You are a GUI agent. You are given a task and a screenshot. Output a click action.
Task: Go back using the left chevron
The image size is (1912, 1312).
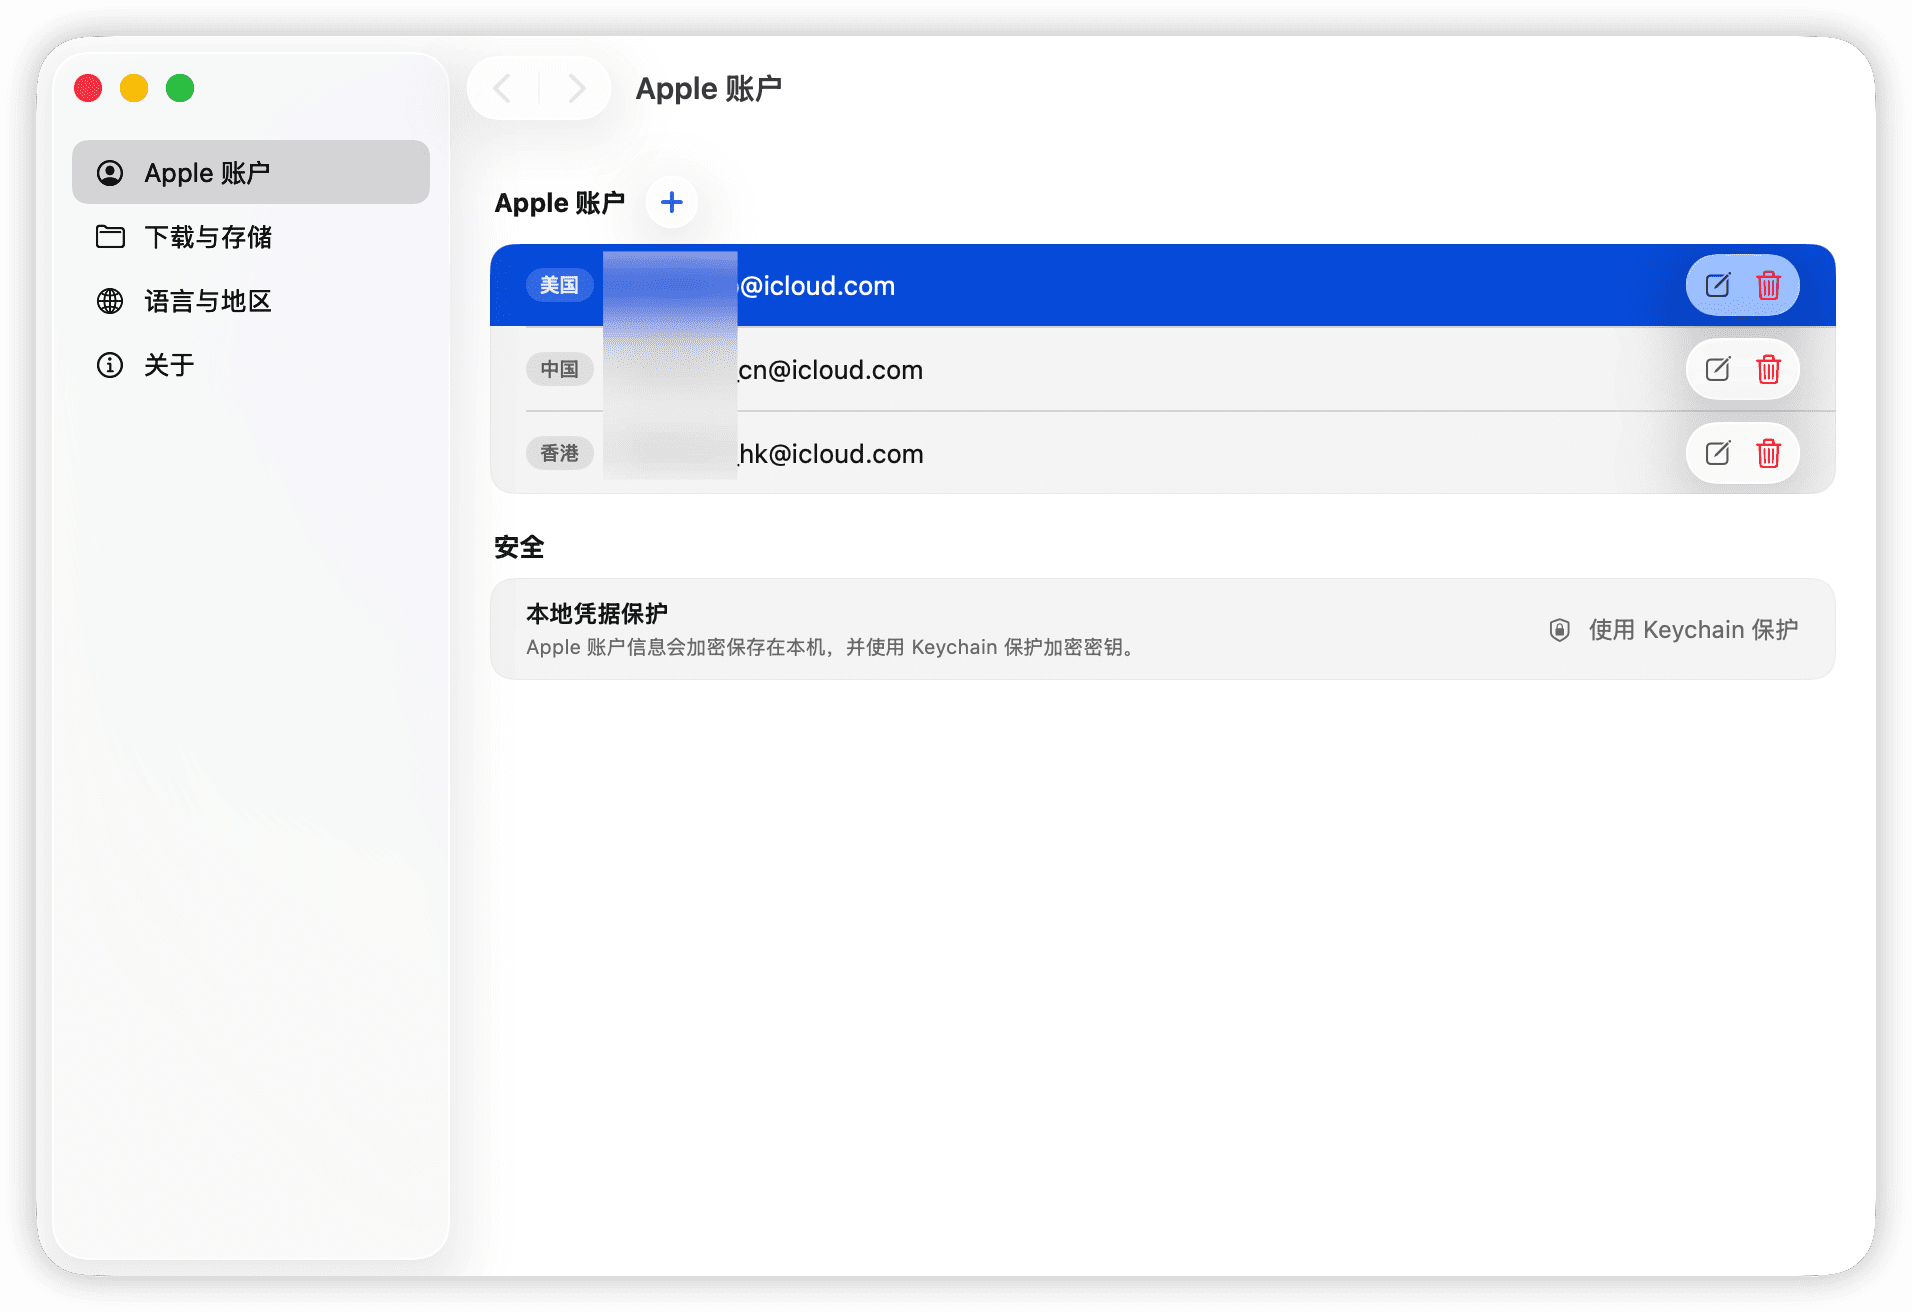[x=503, y=88]
